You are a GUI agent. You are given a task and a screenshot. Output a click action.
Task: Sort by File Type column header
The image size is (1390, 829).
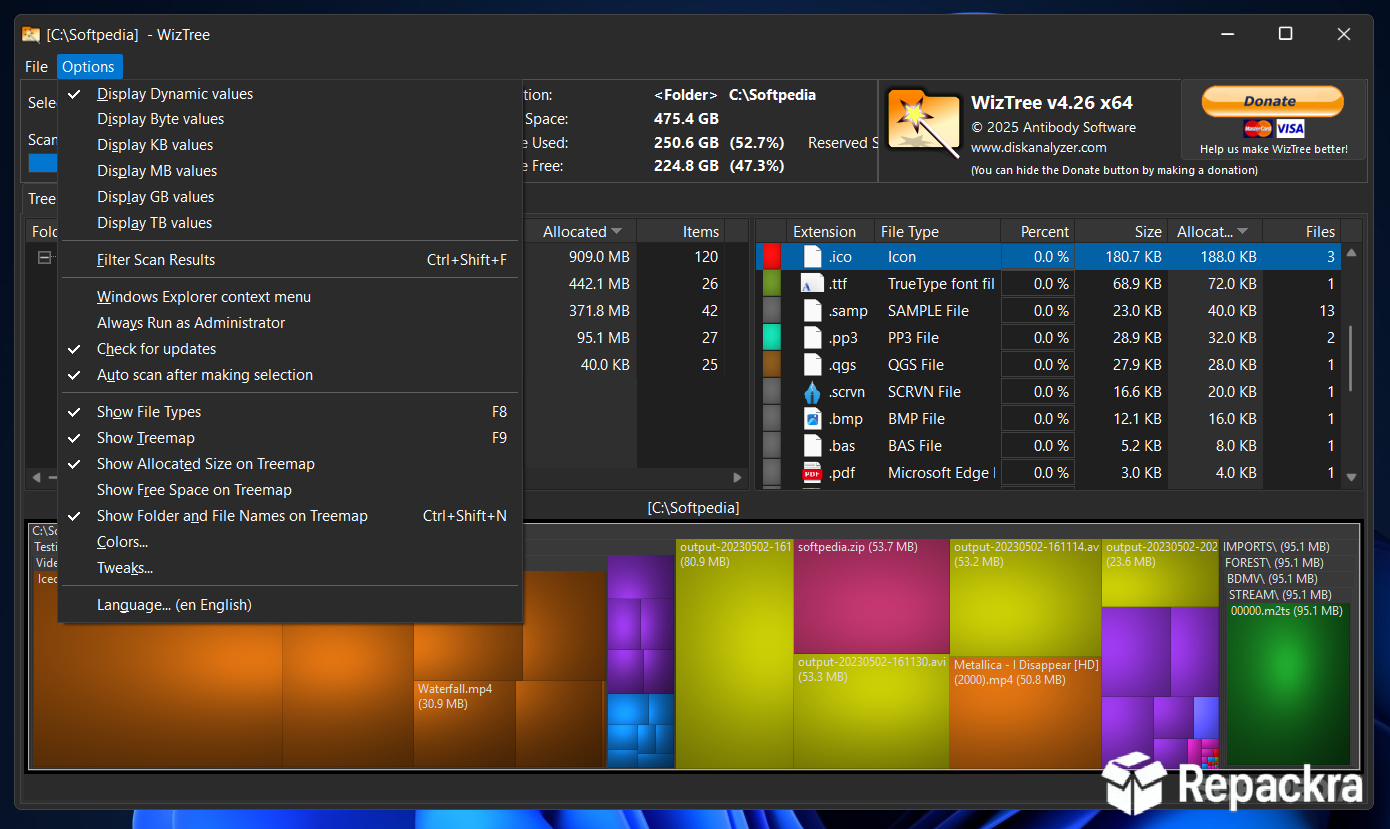point(937,232)
